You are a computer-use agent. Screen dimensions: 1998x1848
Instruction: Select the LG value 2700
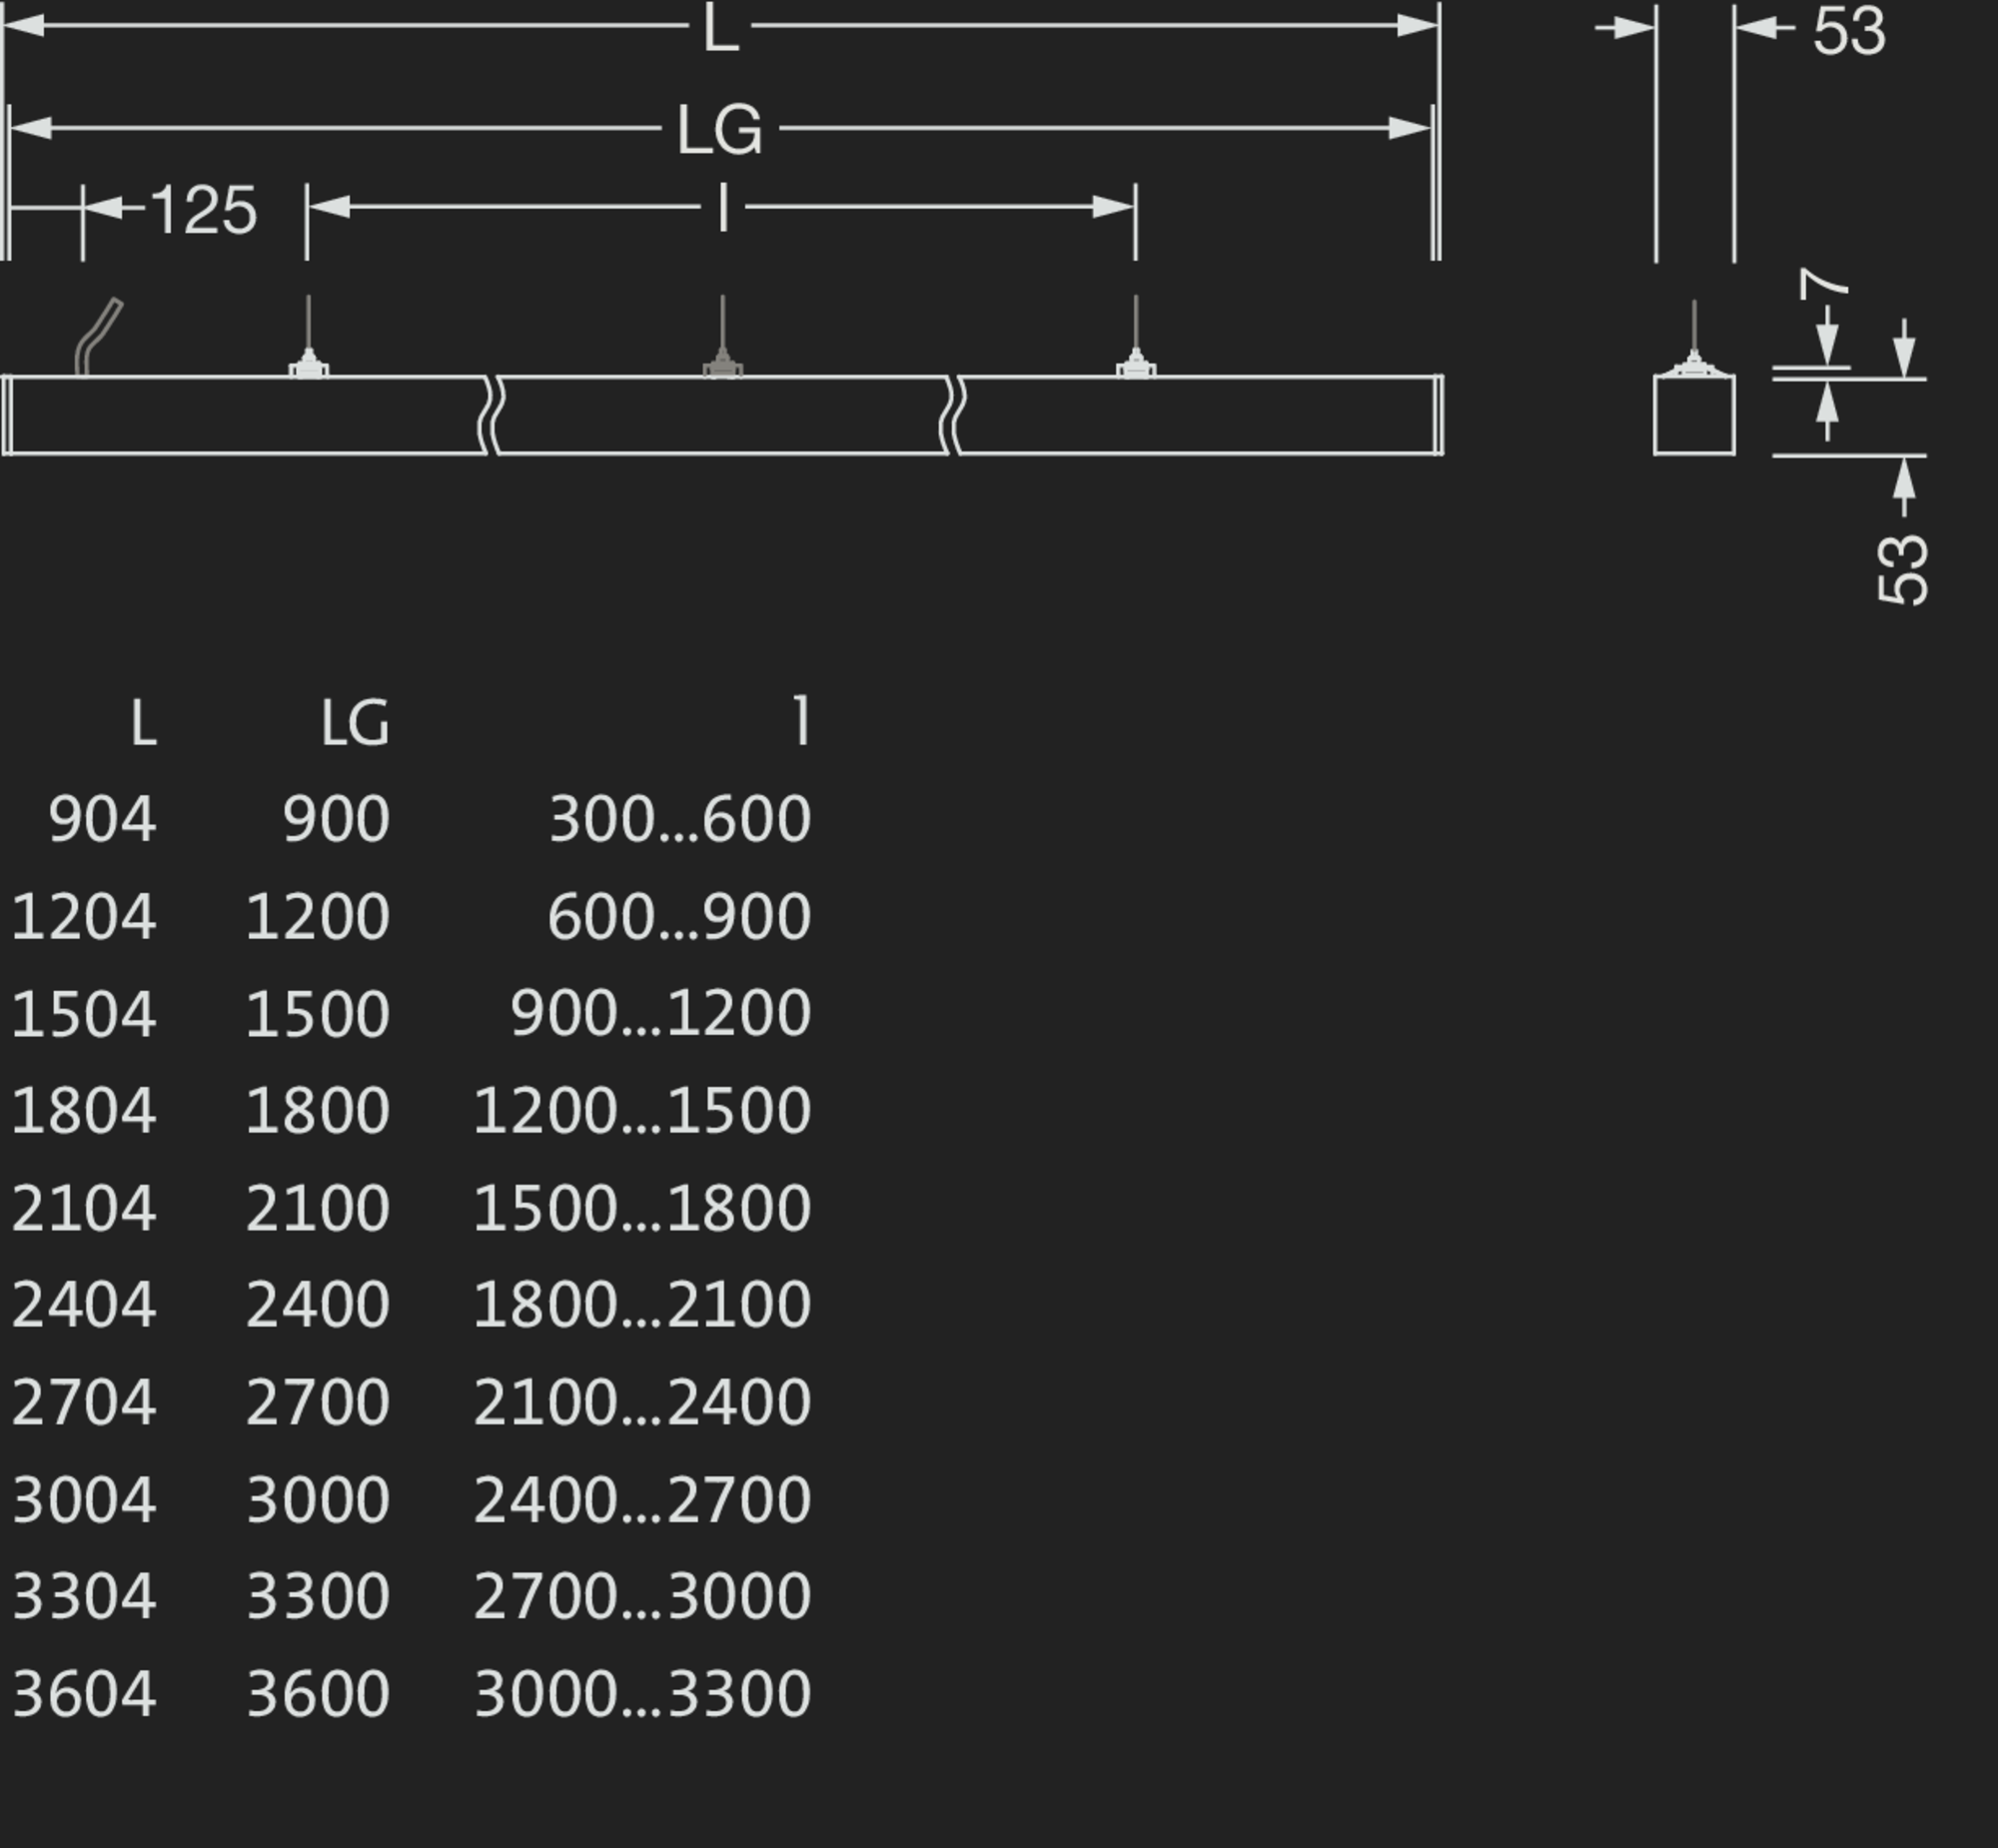tap(318, 1402)
